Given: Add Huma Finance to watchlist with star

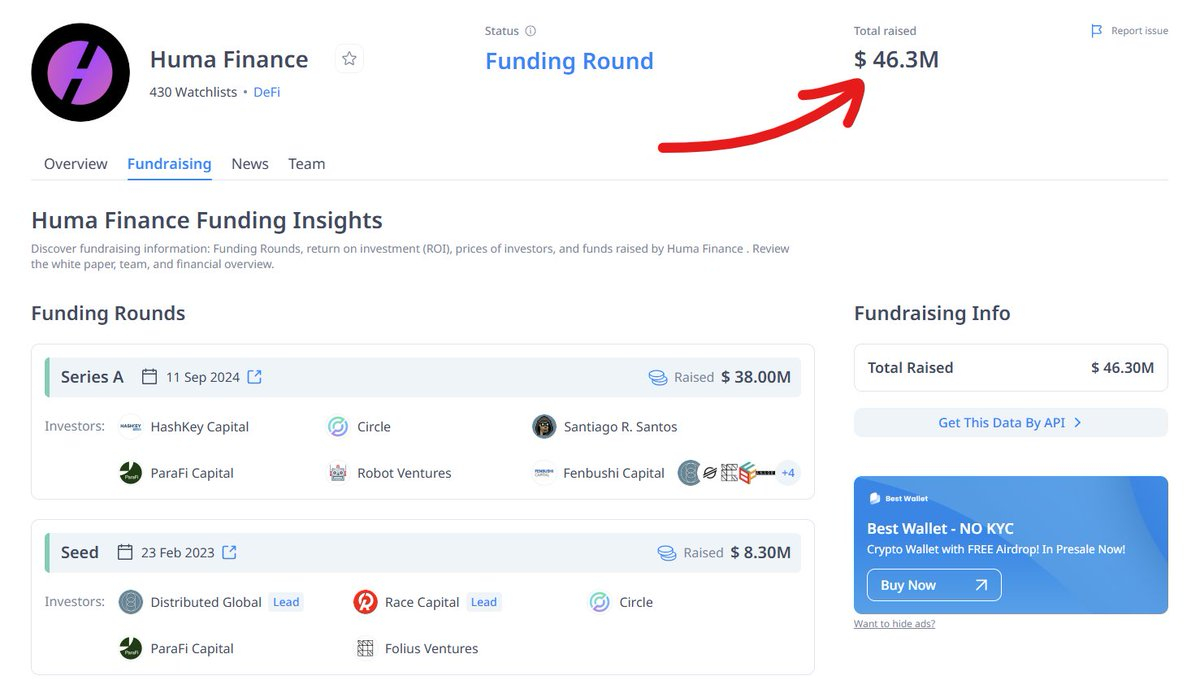Looking at the screenshot, I should [349, 59].
